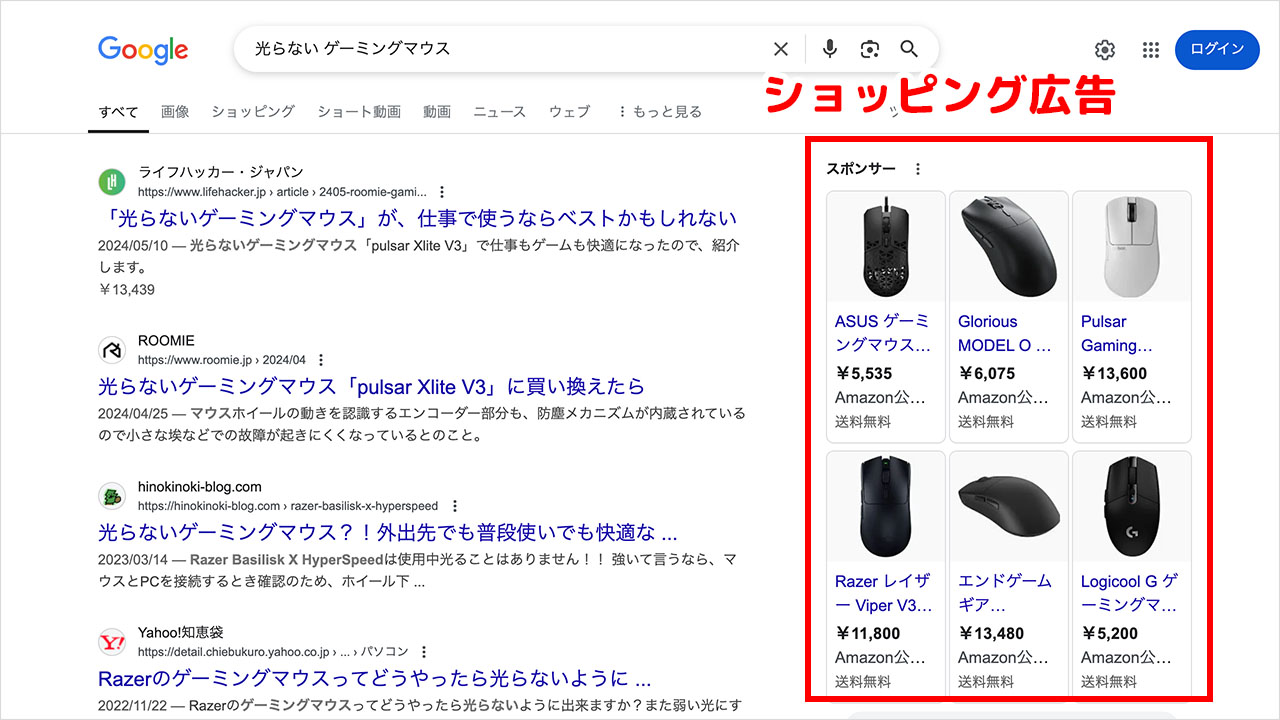The width and height of the screenshot is (1280, 720).
Task: Click the Yahoo!知恵袋 site name text
Action: point(180,632)
